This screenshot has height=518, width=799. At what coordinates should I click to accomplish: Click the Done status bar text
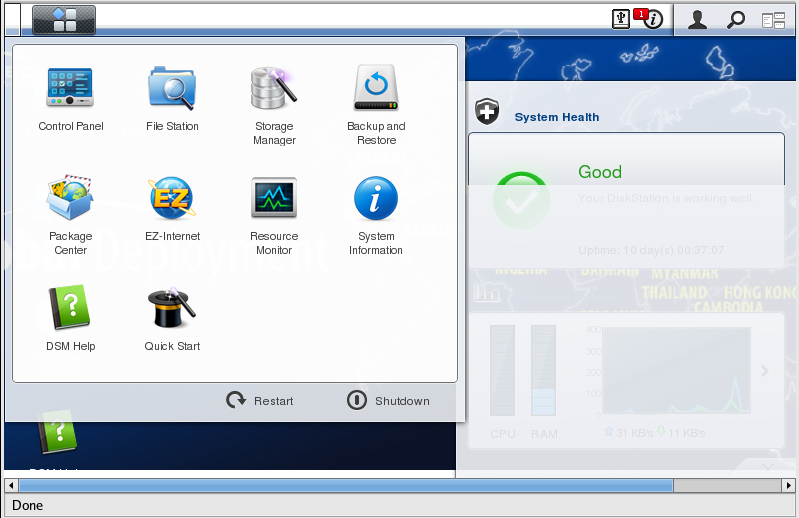28,505
